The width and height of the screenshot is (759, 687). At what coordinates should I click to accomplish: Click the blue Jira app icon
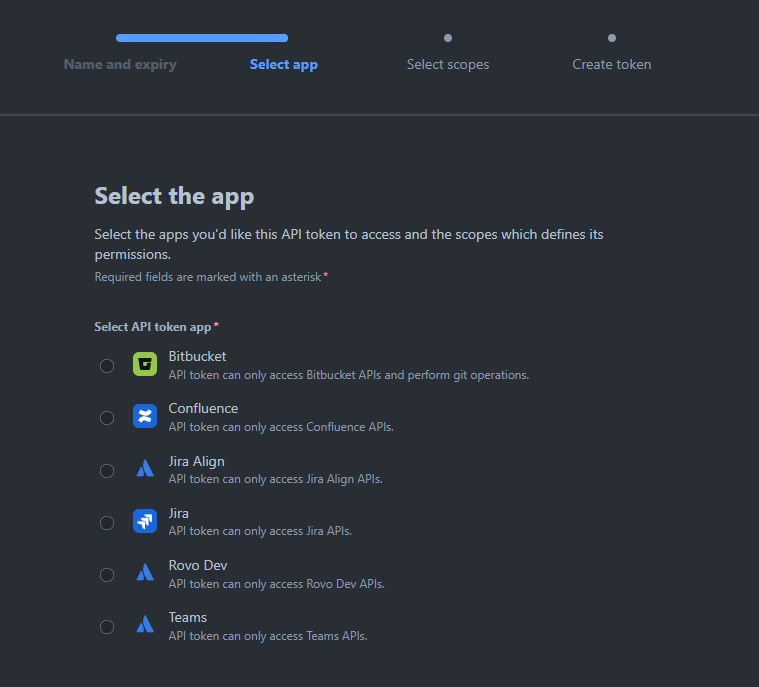[x=145, y=521]
